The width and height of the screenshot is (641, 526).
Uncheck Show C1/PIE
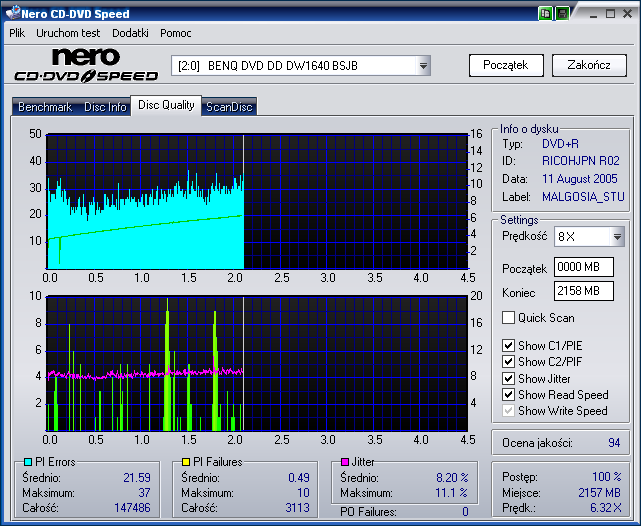508,345
